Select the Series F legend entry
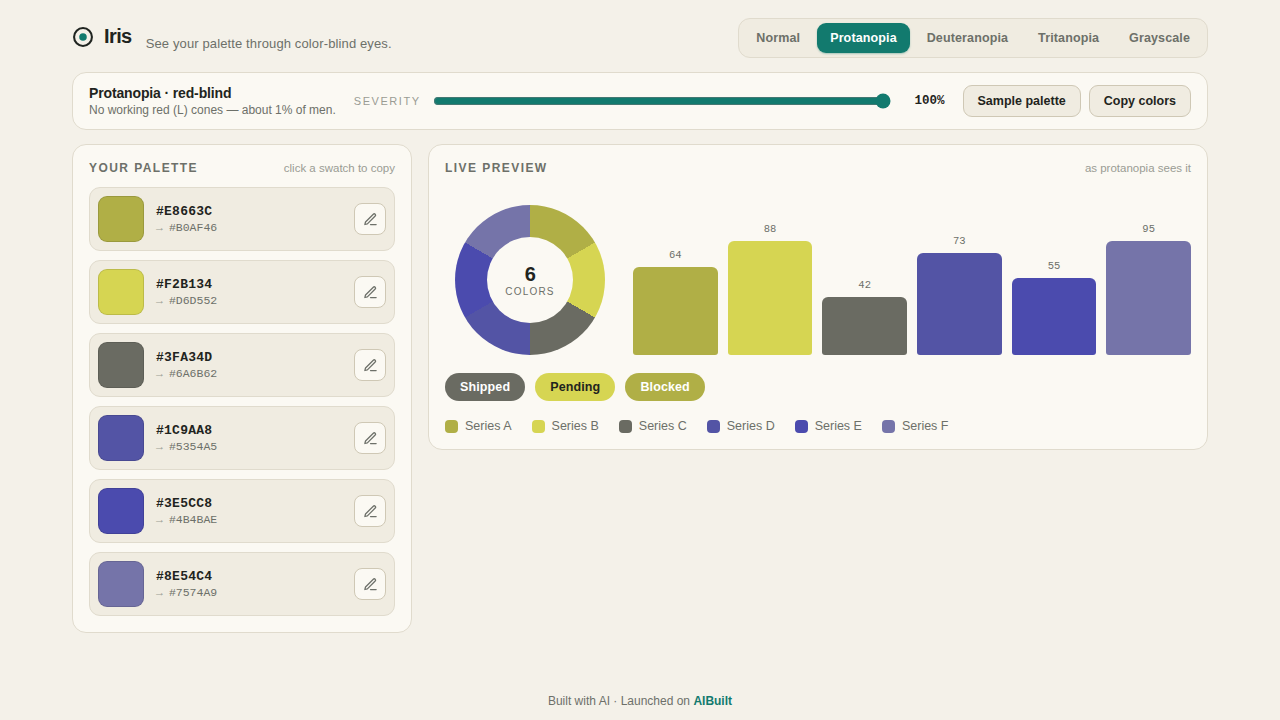Image resolution: width=1280 pixels, height=720 pixels. click(x=915, y=426)
